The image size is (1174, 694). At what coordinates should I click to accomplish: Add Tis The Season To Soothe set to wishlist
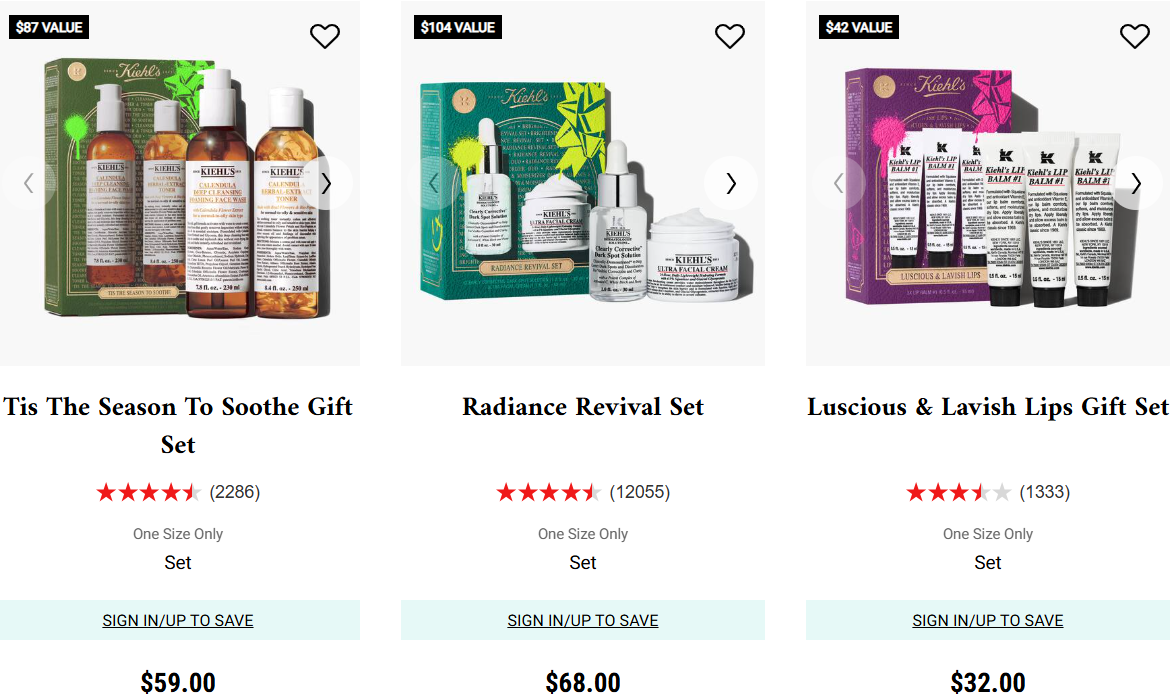[324, 36]
